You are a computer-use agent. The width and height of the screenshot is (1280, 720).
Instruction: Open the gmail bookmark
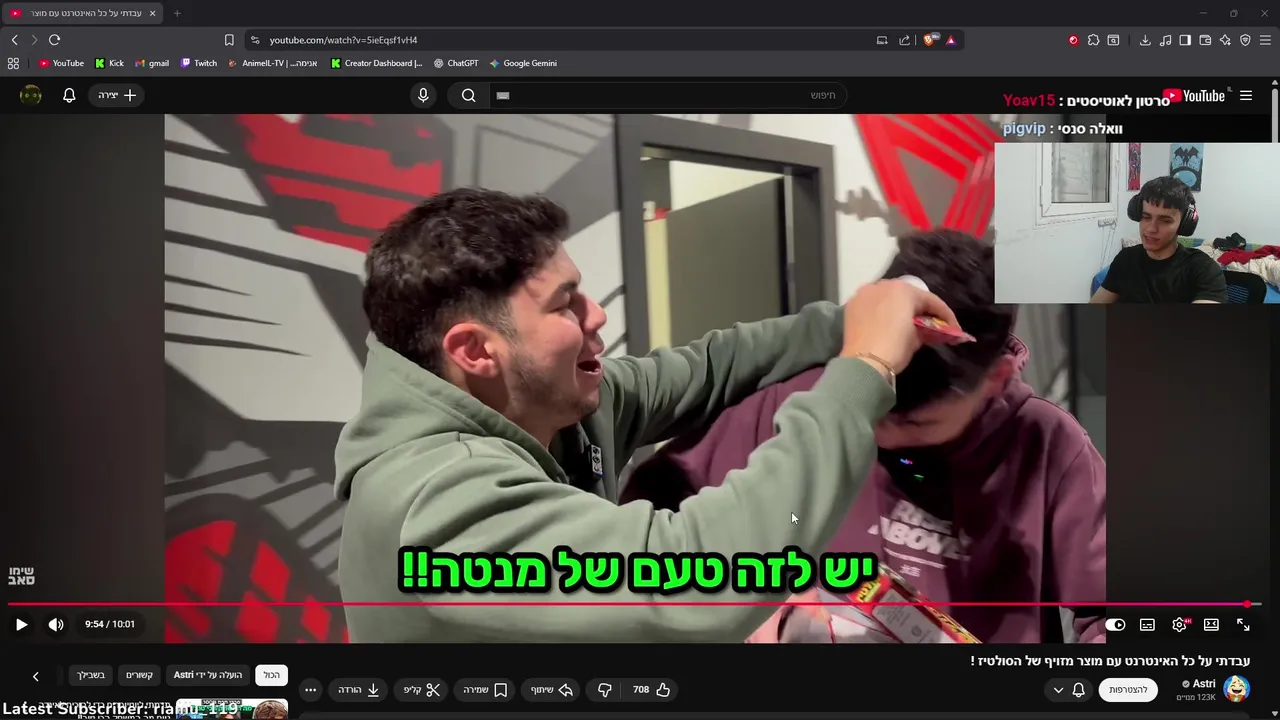[x=152, y=63]
